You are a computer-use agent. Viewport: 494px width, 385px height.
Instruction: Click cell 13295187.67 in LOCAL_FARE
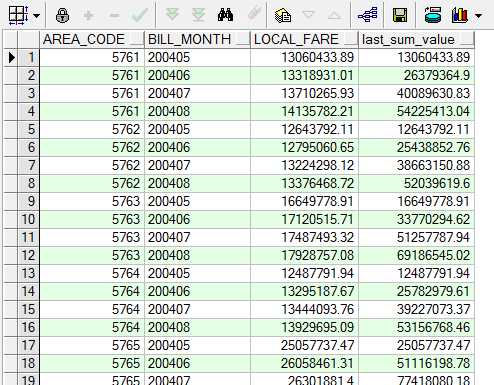click(x=304, y=291)
